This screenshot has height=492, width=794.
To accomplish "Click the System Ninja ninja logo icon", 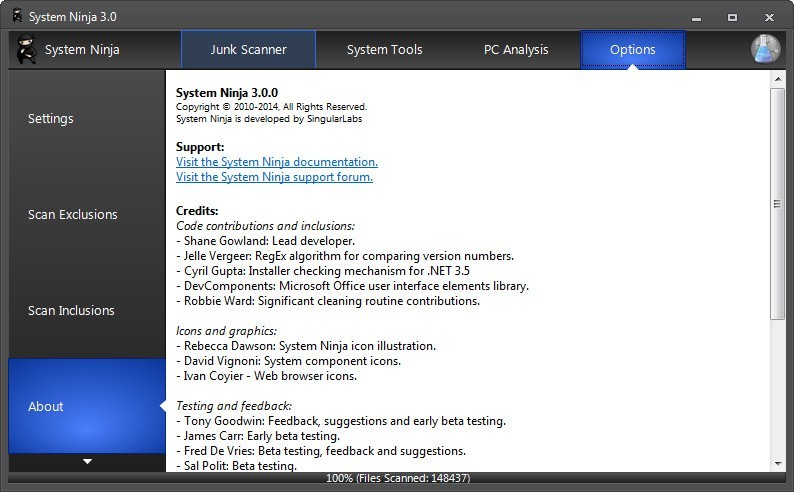I will click(x=26, y=50).
